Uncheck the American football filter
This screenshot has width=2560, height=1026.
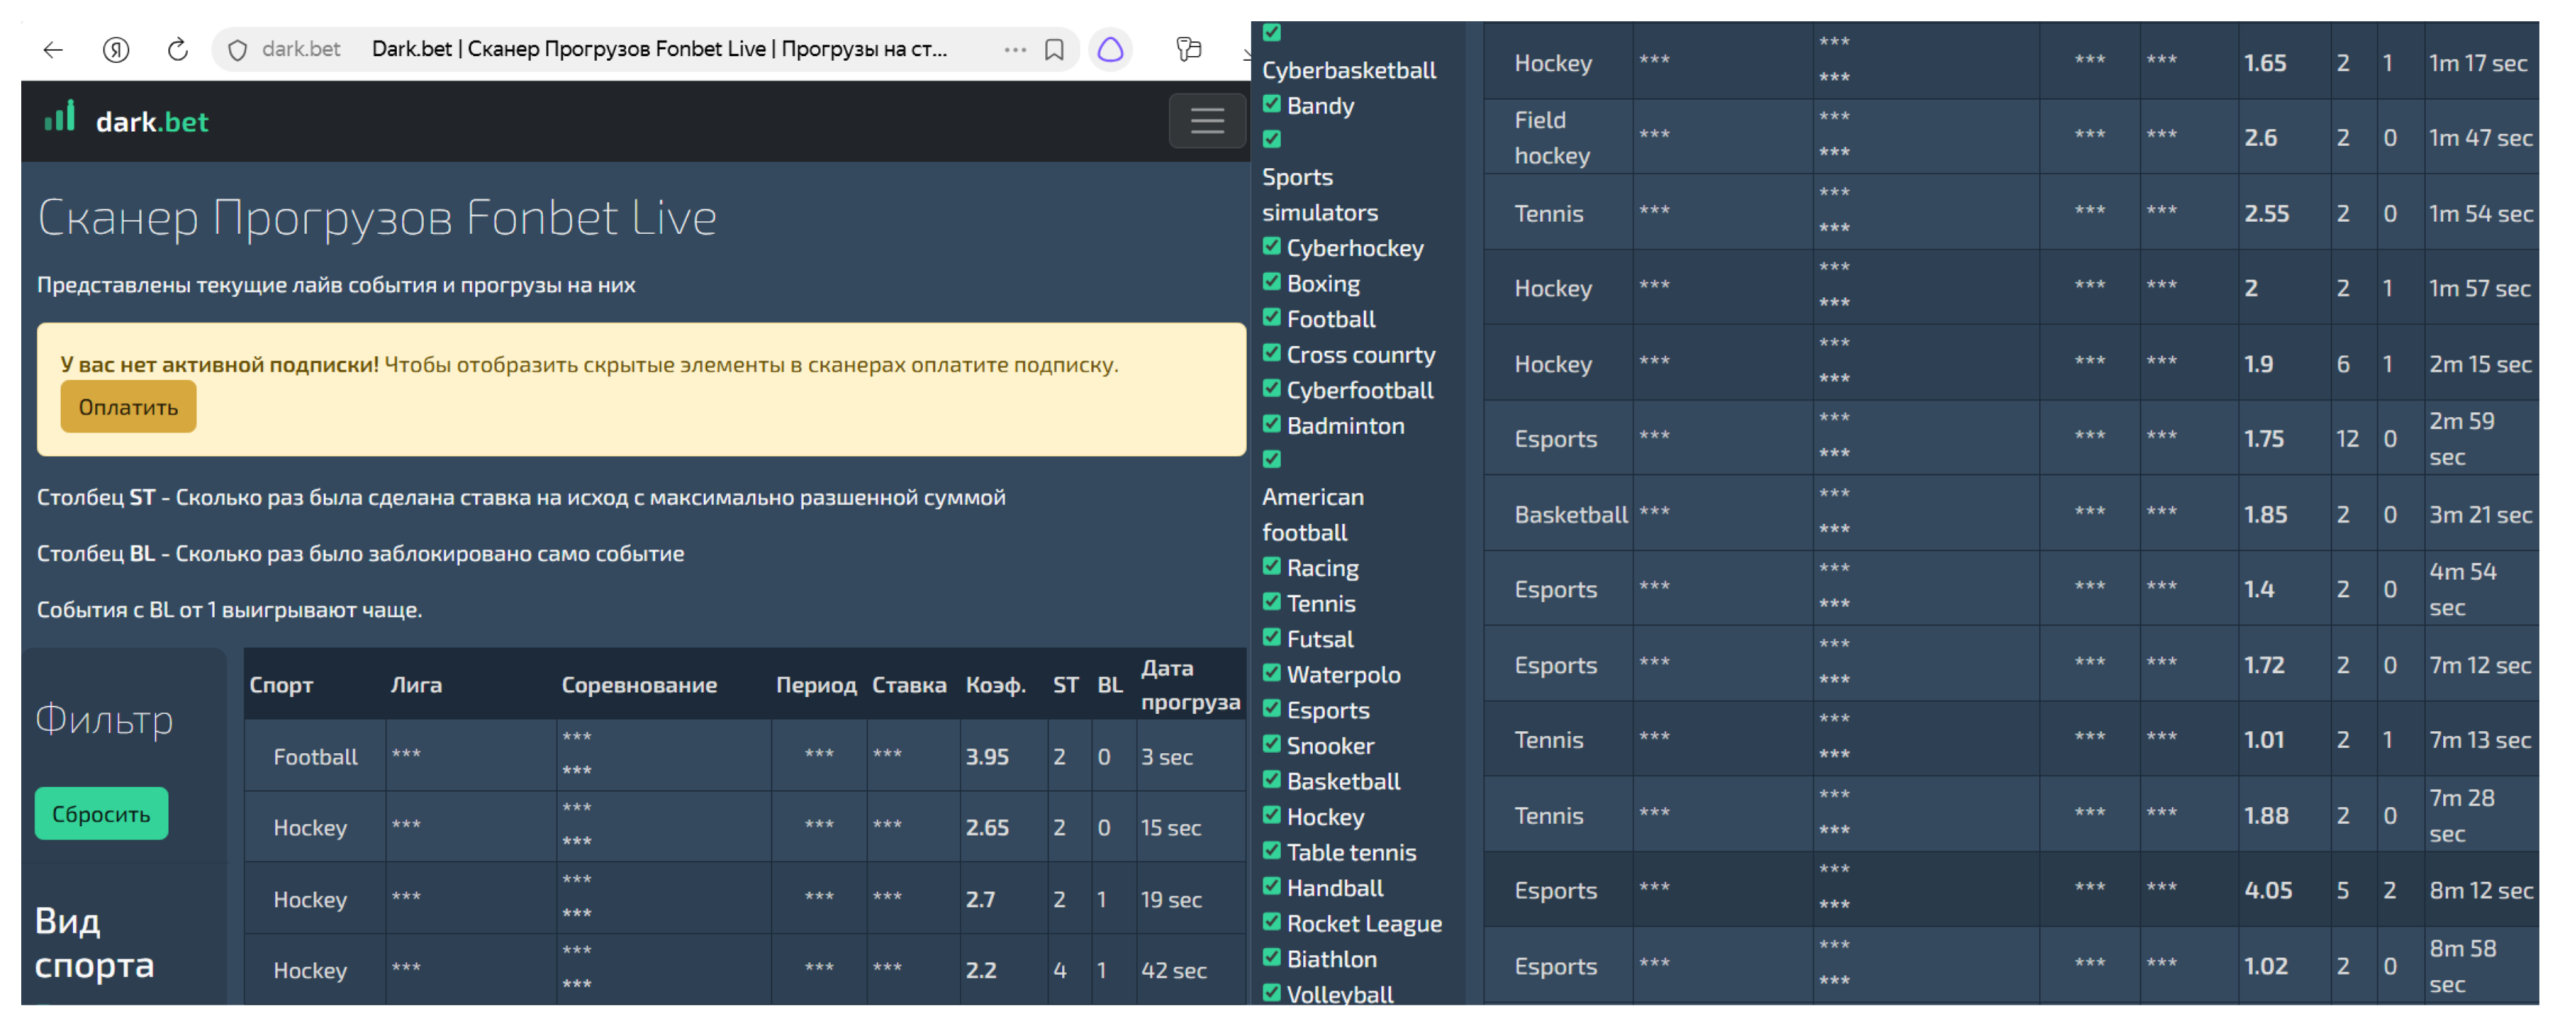pyautogui.click(x=1272, y=459)
